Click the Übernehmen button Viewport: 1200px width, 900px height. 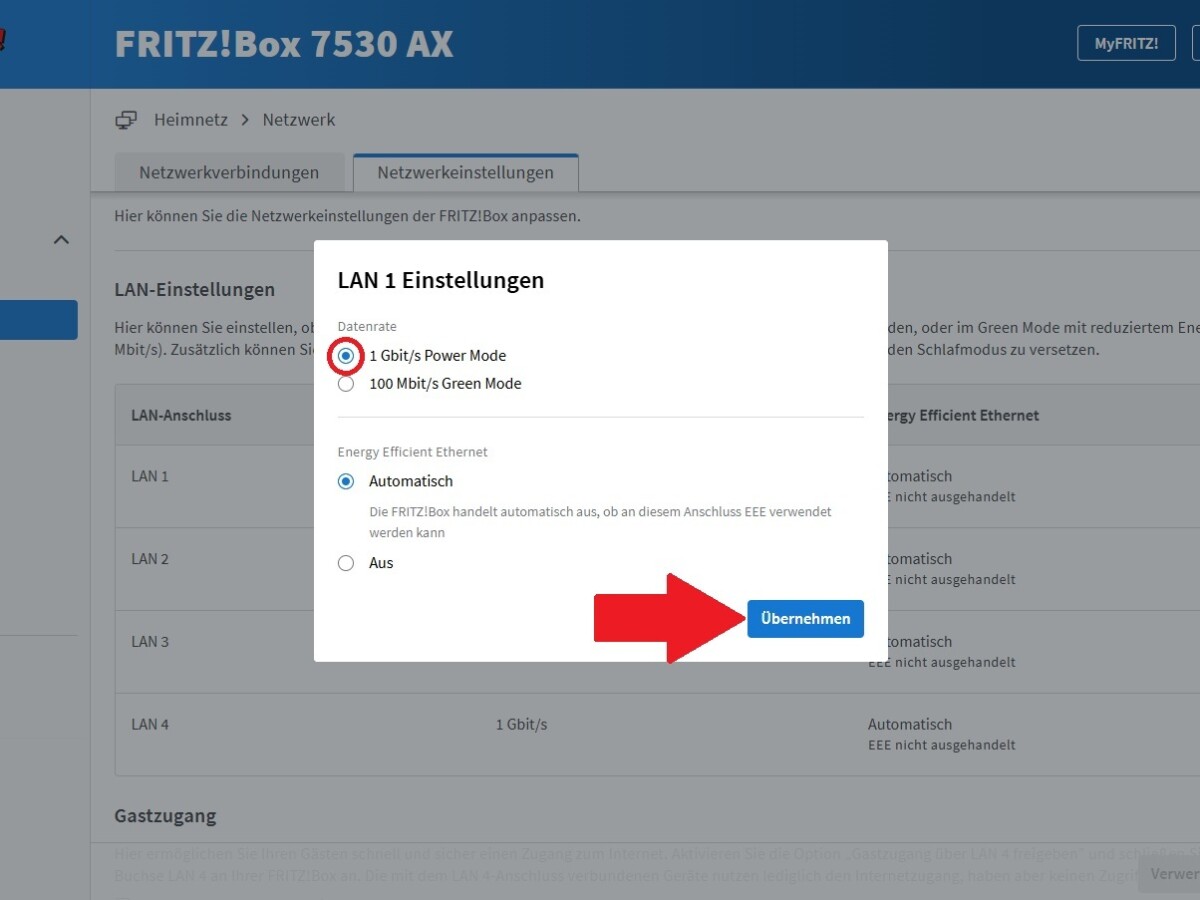pos(805,618)
